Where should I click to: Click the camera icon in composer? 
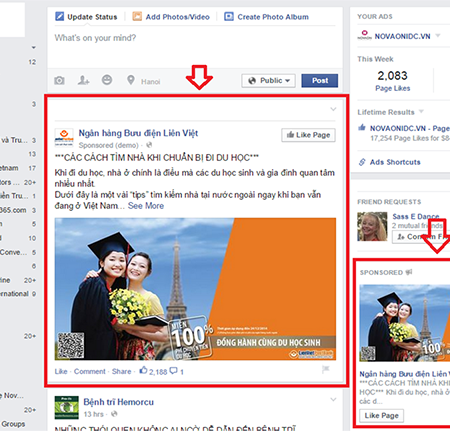[x=59, y=80]
